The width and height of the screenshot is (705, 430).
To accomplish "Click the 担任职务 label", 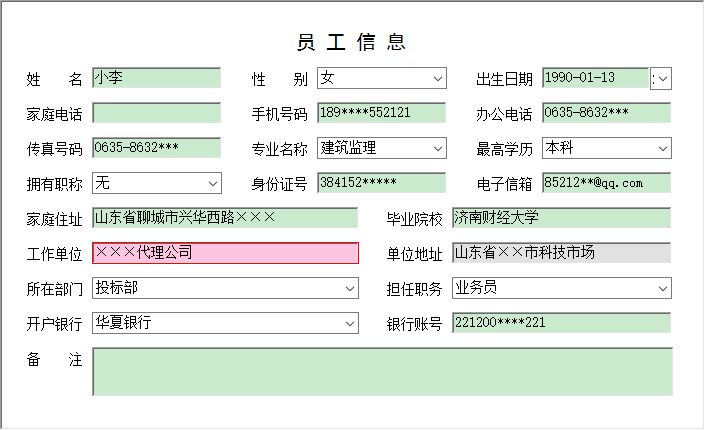I will click(414, 289).
